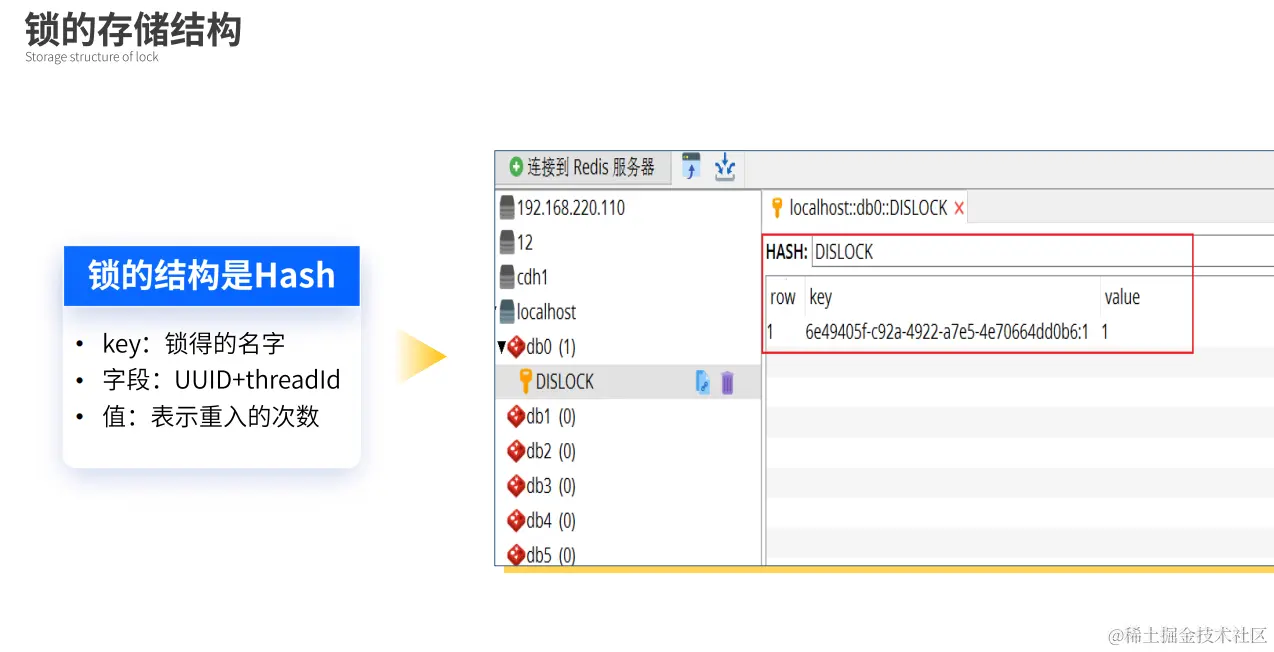Select the server named 12
1274x652 pixels.
tap(524, 242)
